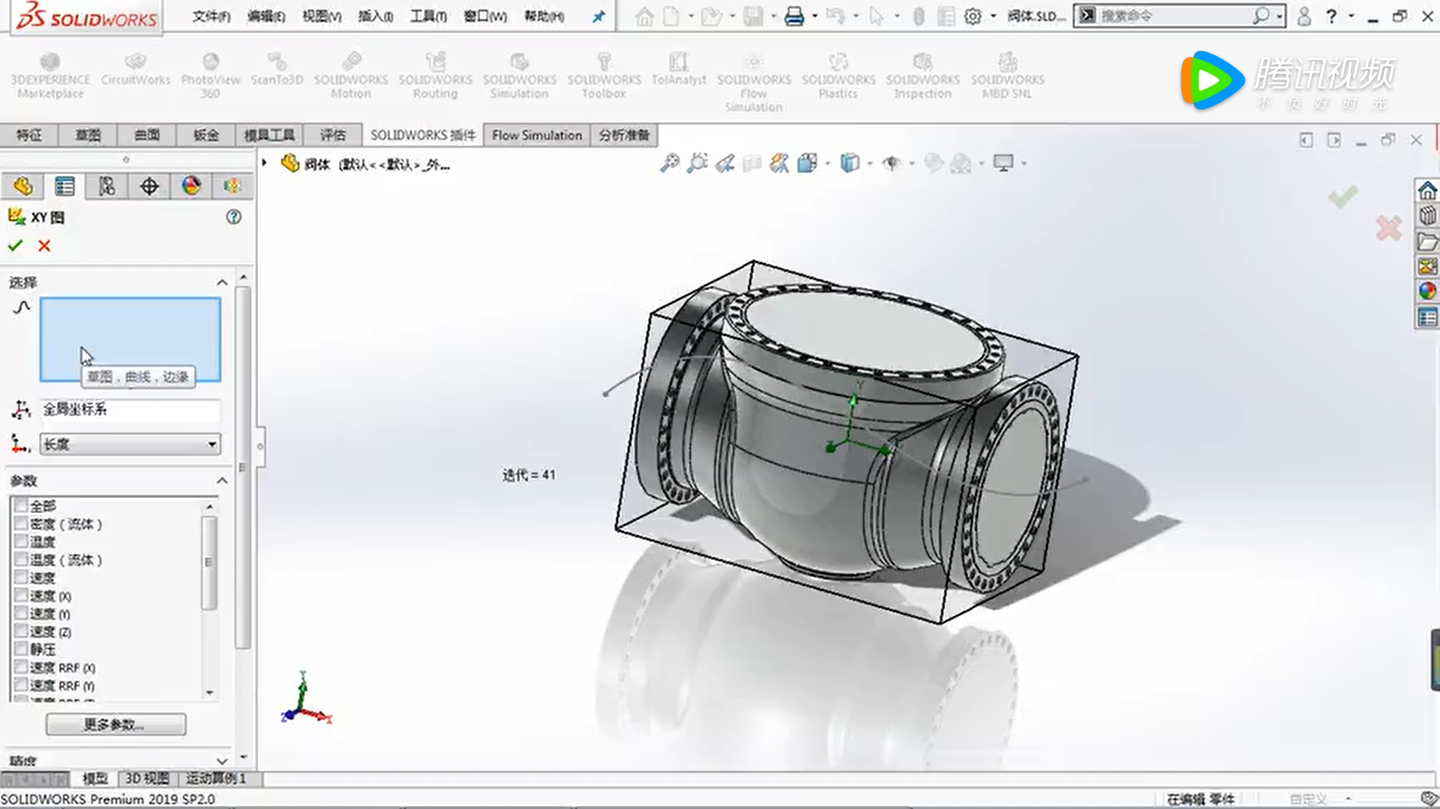The height and width of the screenshot is (809, 1440).
Task: Select the zoom to area magnifier icon
Action: click(x=696, y=162)
